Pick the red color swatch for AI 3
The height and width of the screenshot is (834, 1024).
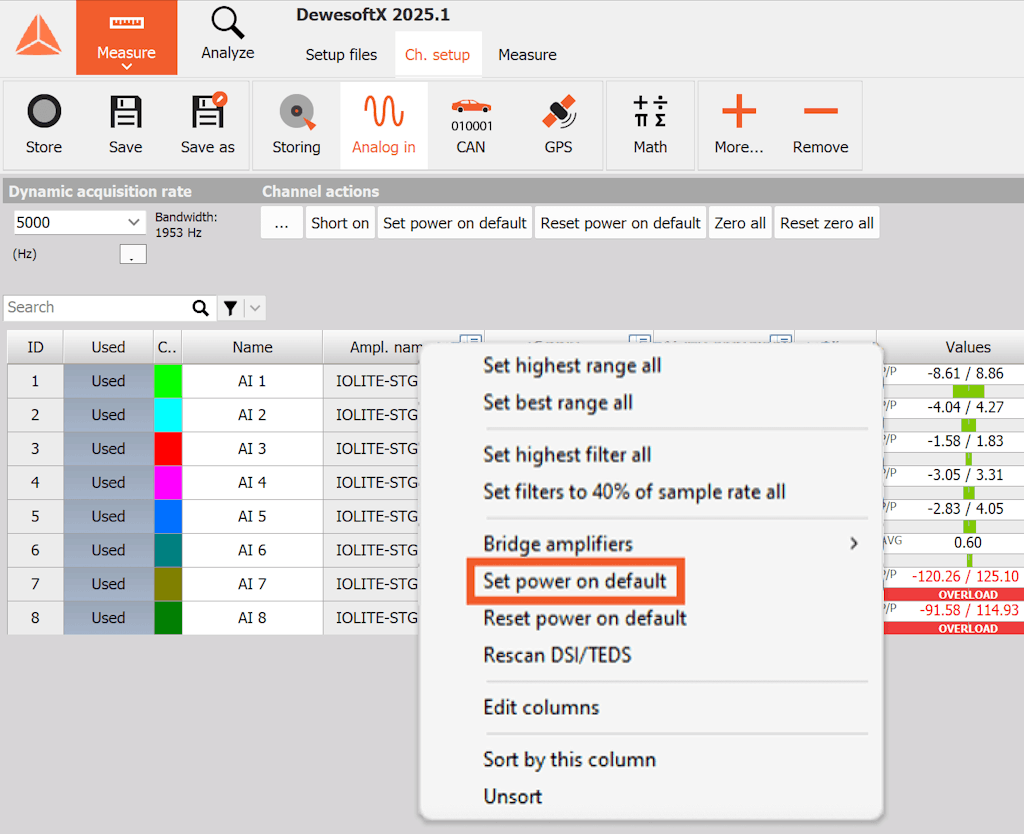168,449
